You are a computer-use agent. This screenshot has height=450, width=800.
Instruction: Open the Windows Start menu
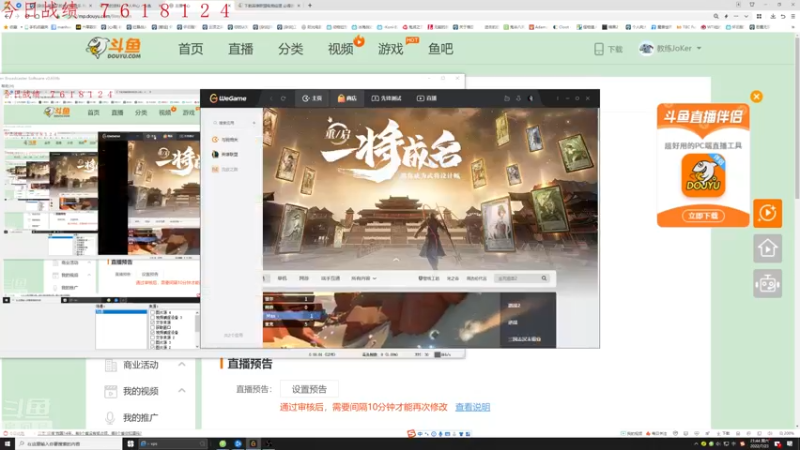point(7,444)
